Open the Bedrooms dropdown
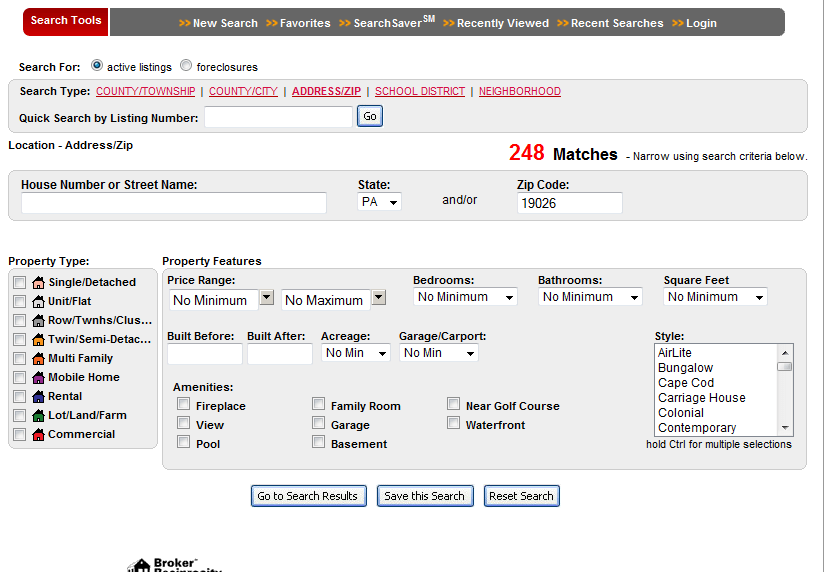The image size is (824, 572). pyautogui.click(x=465, y=297)
